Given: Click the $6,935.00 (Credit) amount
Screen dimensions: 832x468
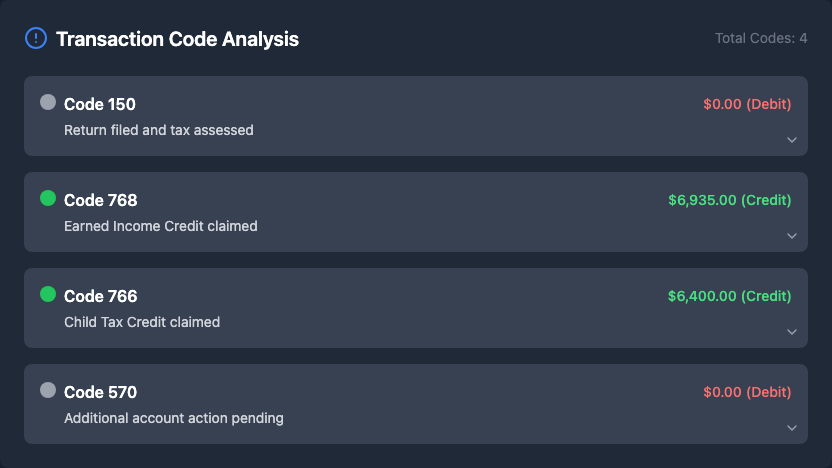Looking at the screenshot, I should click(x=729, y=200).
